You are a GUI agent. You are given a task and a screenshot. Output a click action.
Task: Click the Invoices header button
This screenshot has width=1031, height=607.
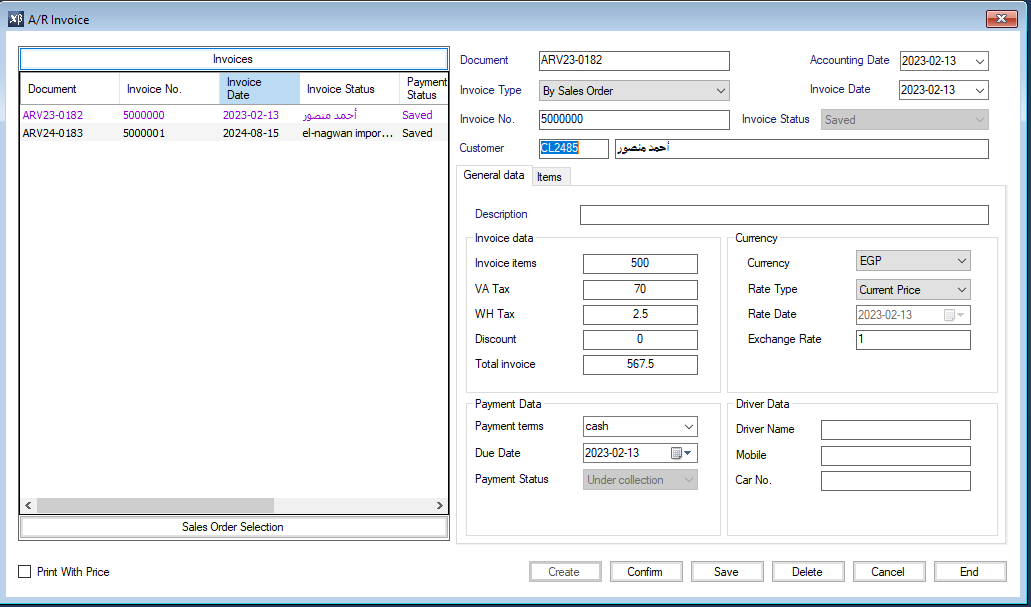click(x=233, y=59)
